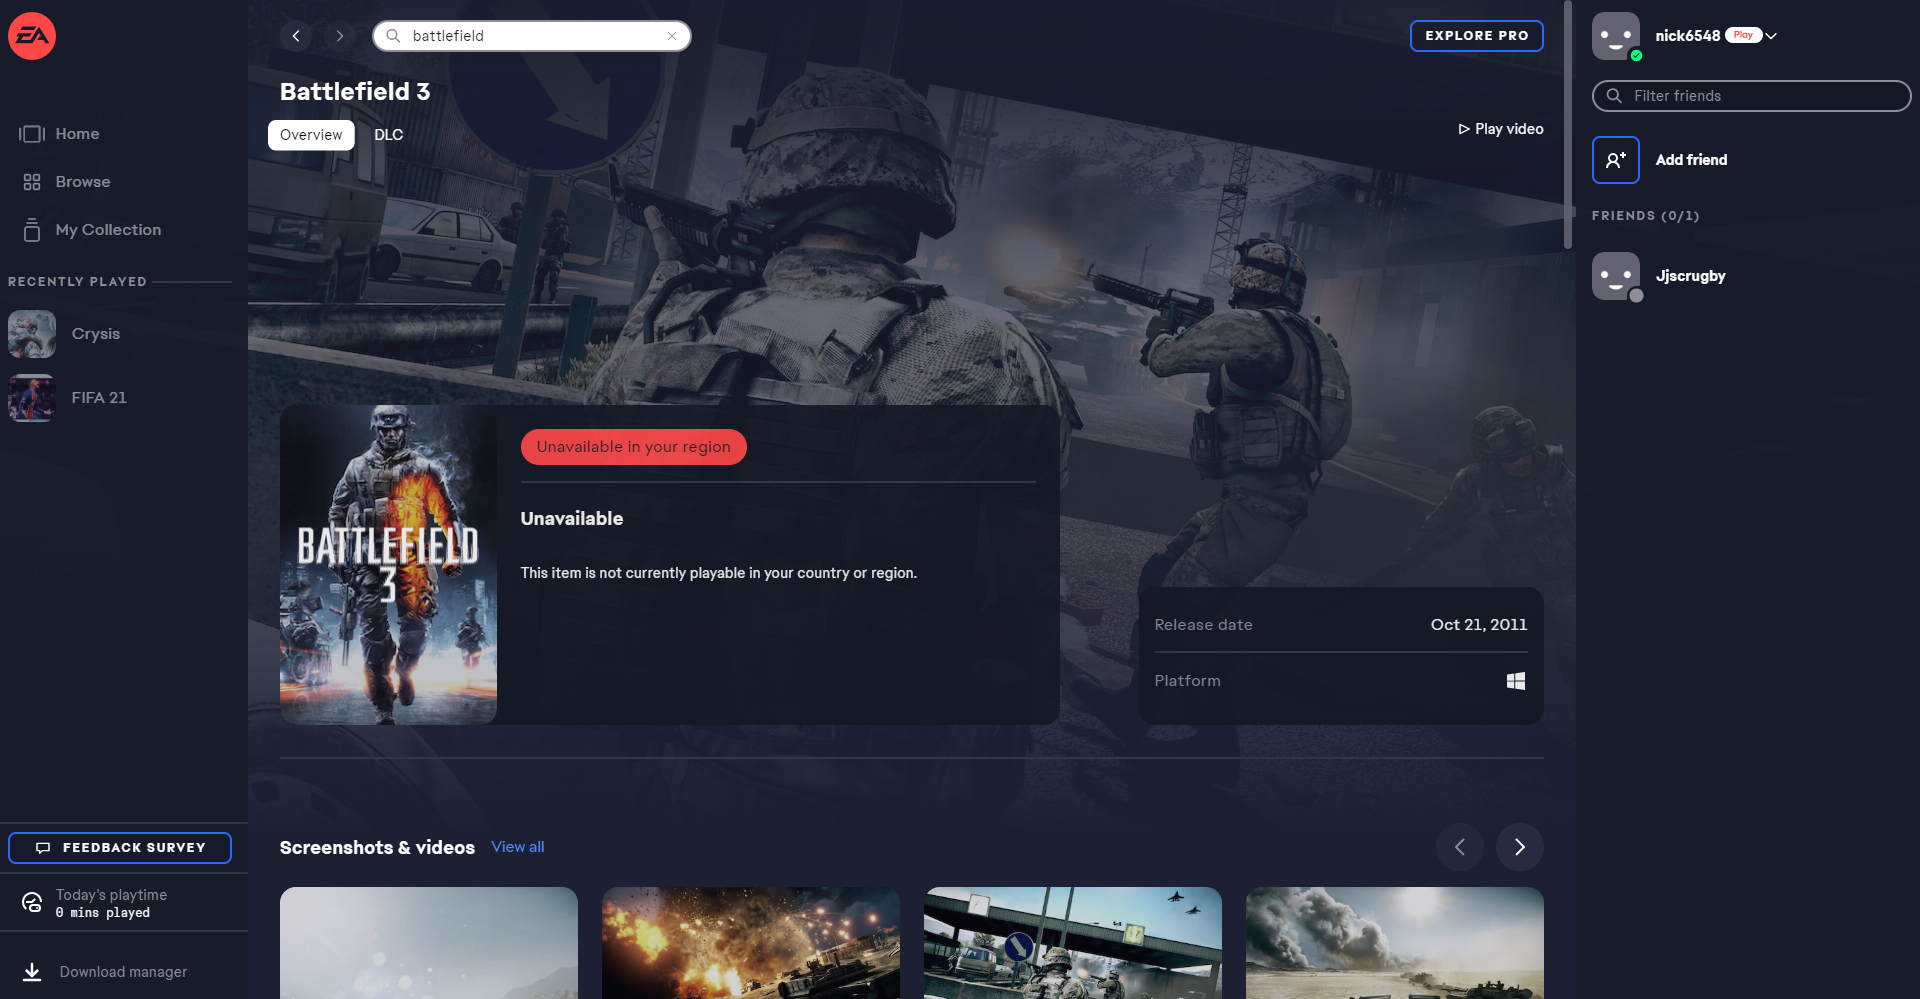Show next screenshots with right chevron

tap(1519, 847)
